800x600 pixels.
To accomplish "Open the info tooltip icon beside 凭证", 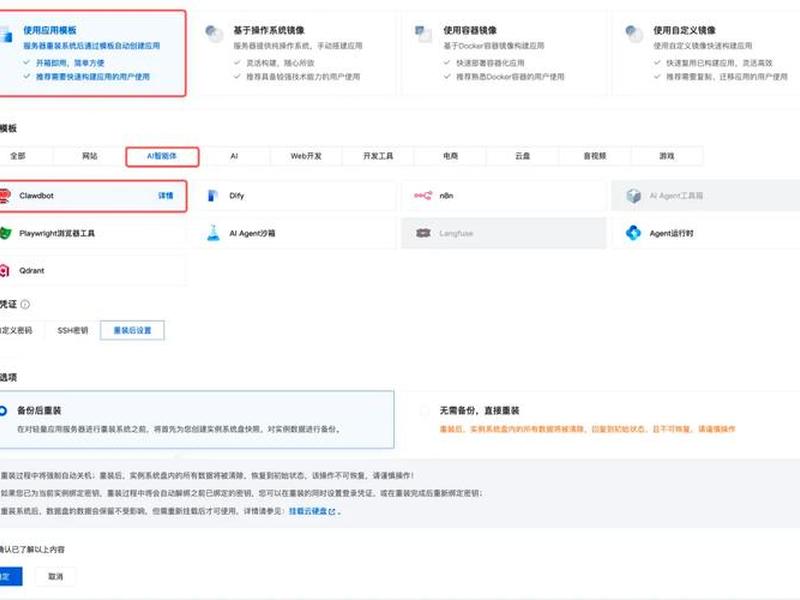I will pyautogui.click(x=24, y=305).
